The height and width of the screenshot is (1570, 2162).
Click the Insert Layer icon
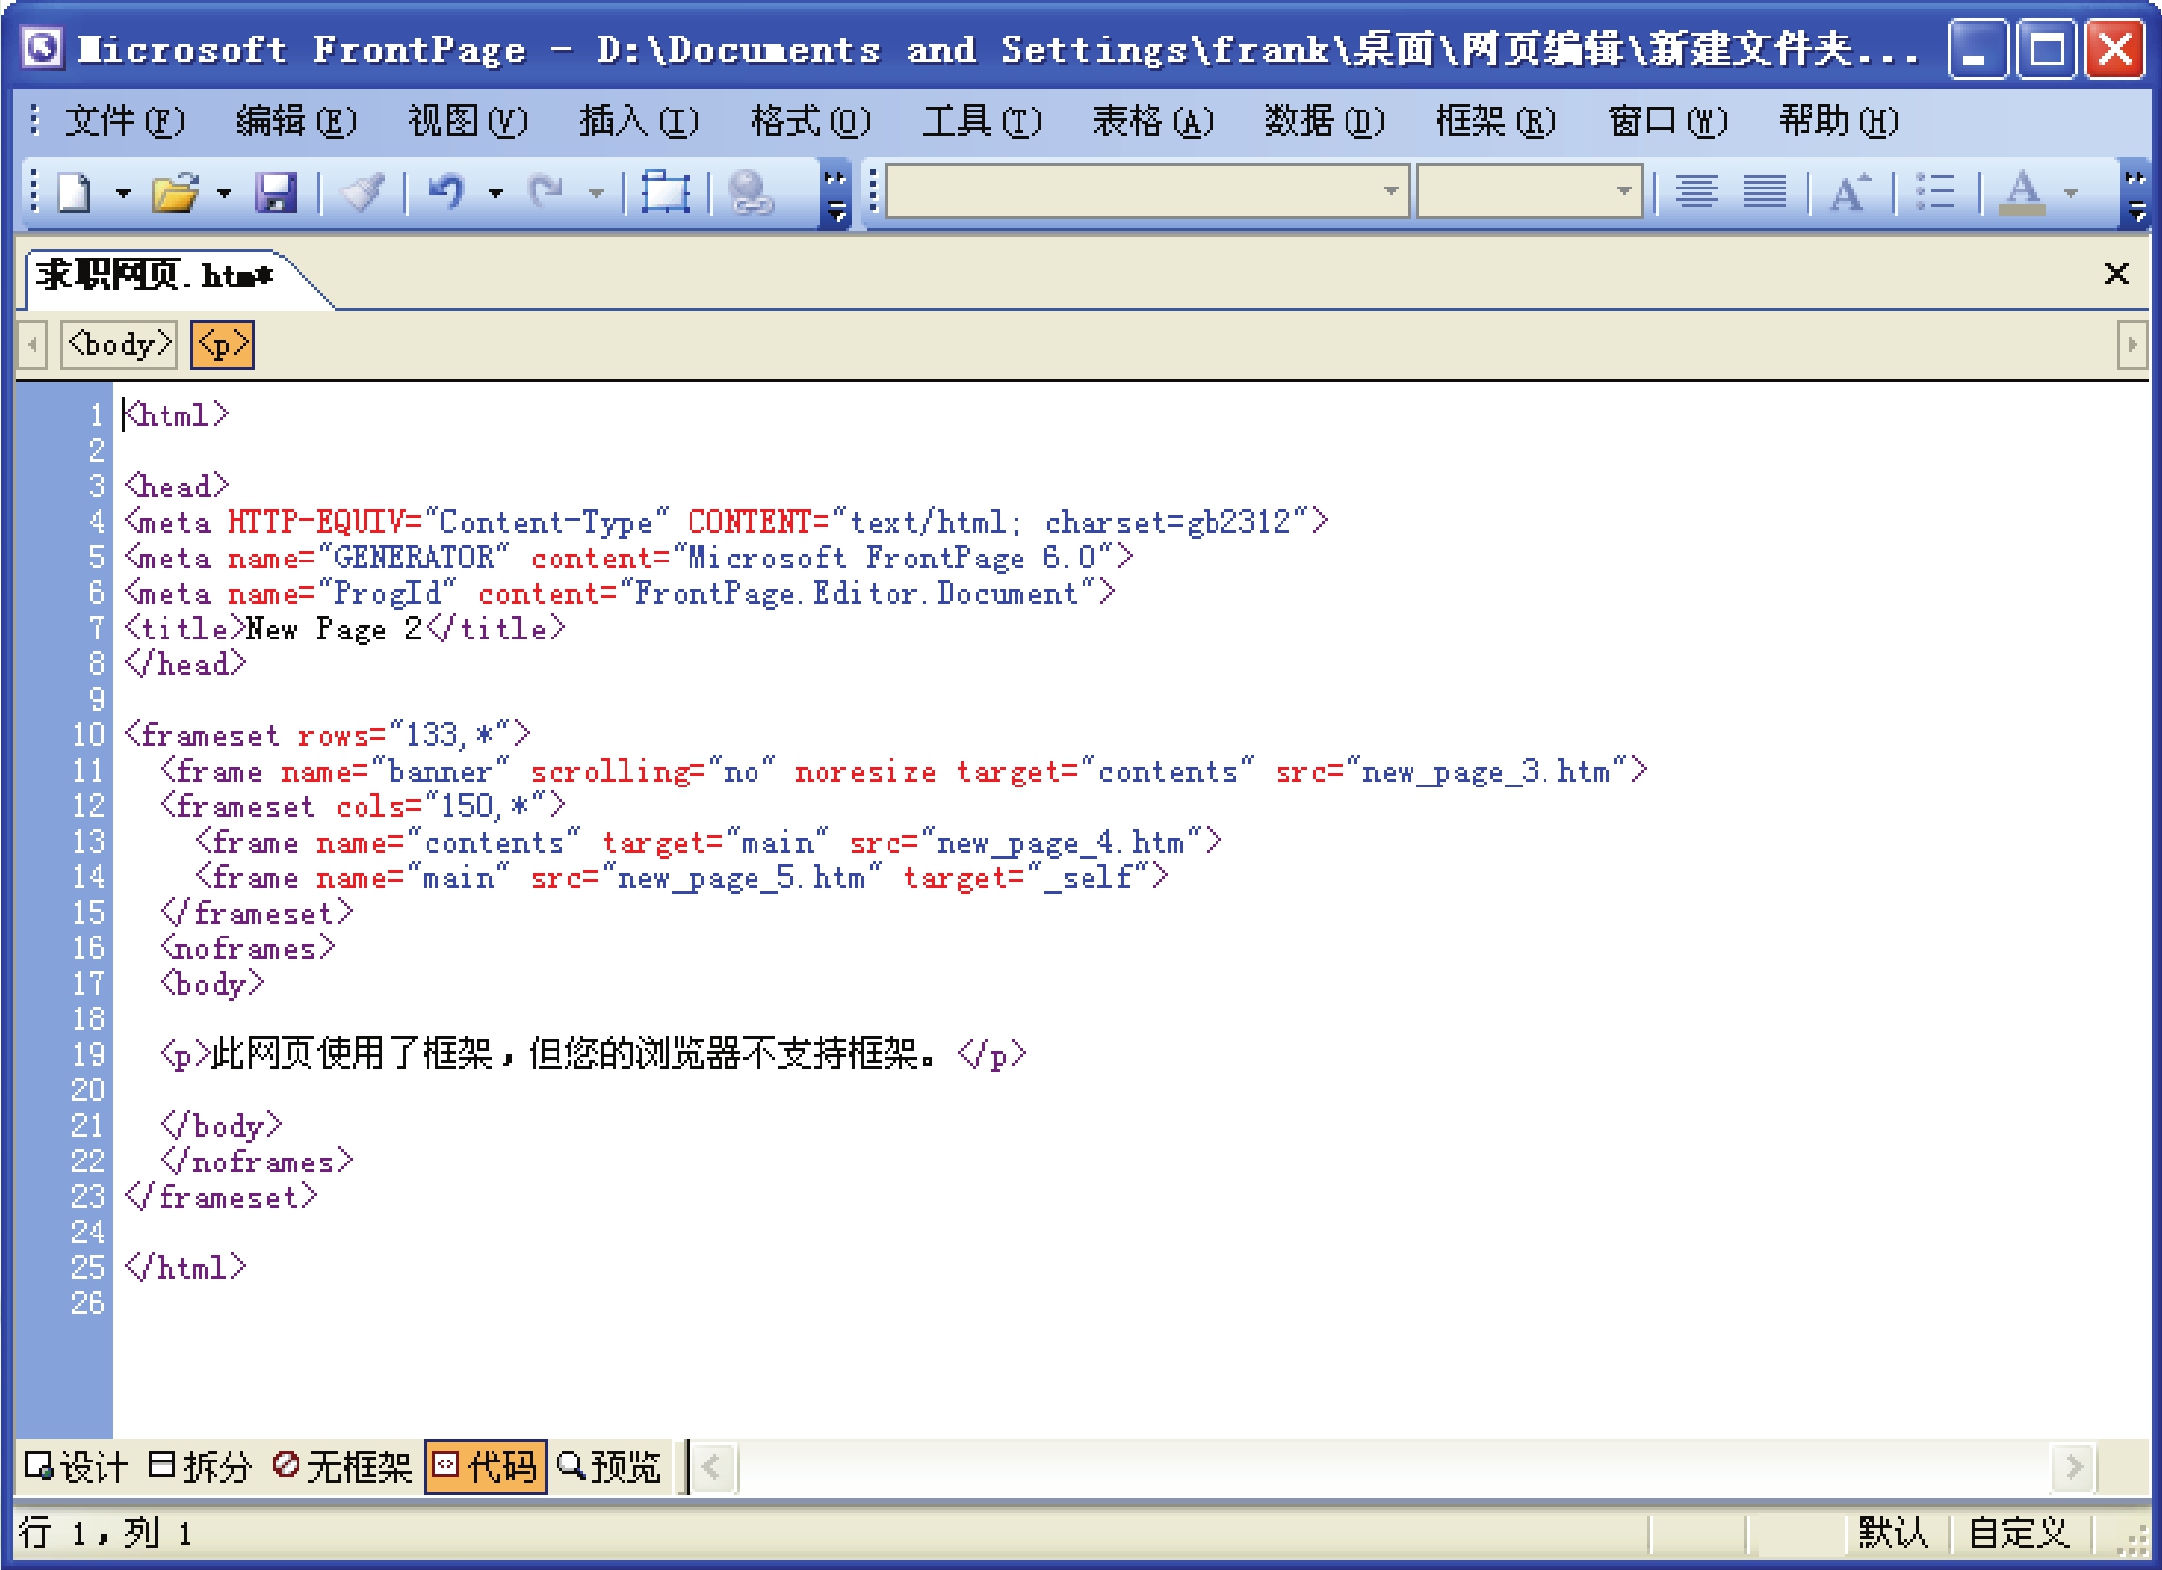pyautogui.click(x=665, y=192)
